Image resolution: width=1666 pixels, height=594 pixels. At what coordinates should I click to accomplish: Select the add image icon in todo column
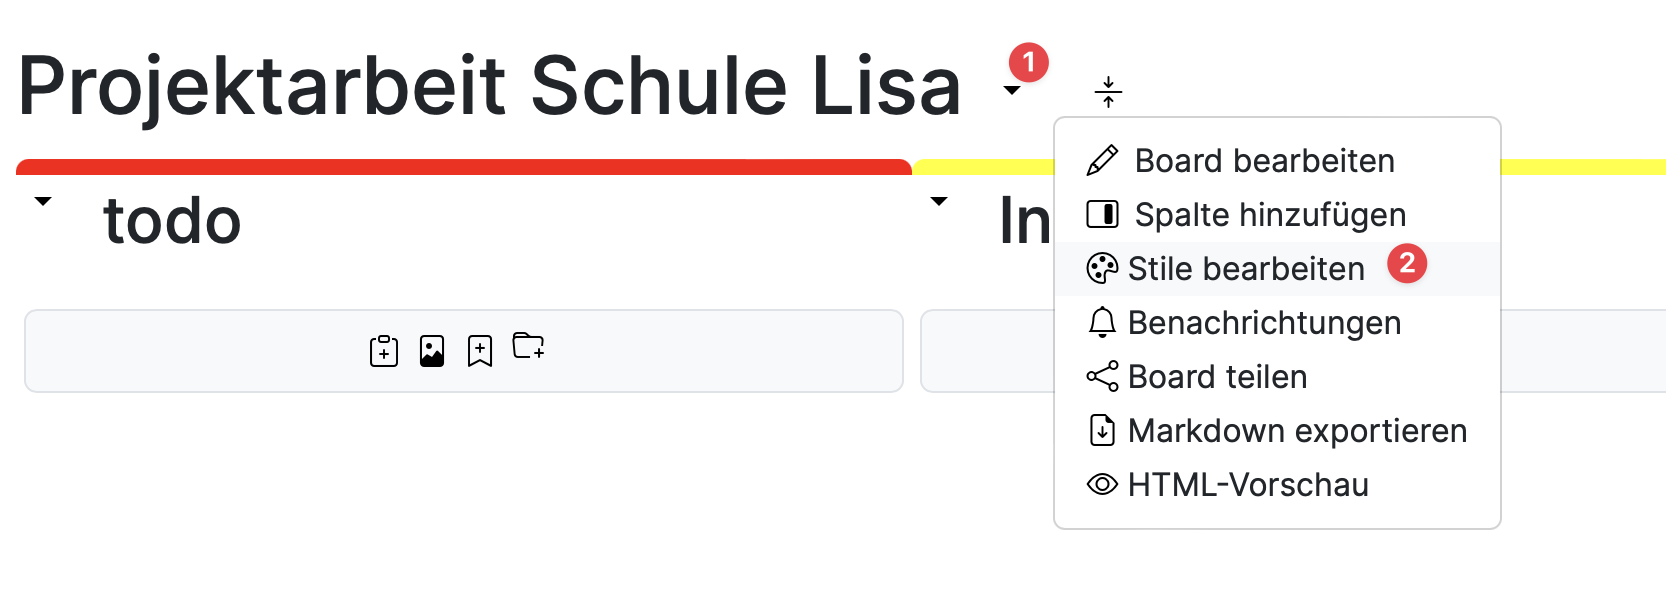point(431,349)
